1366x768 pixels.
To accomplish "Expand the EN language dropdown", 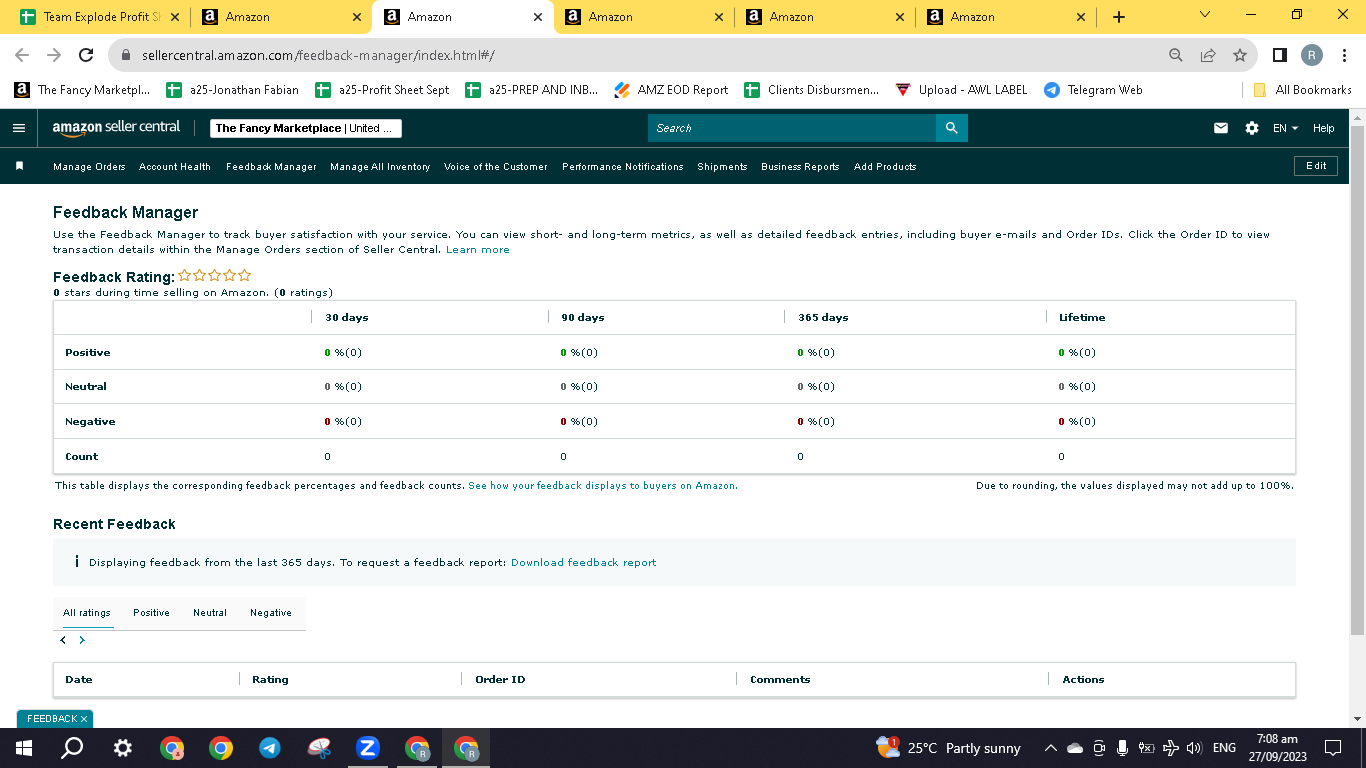I will point(1285,128).
